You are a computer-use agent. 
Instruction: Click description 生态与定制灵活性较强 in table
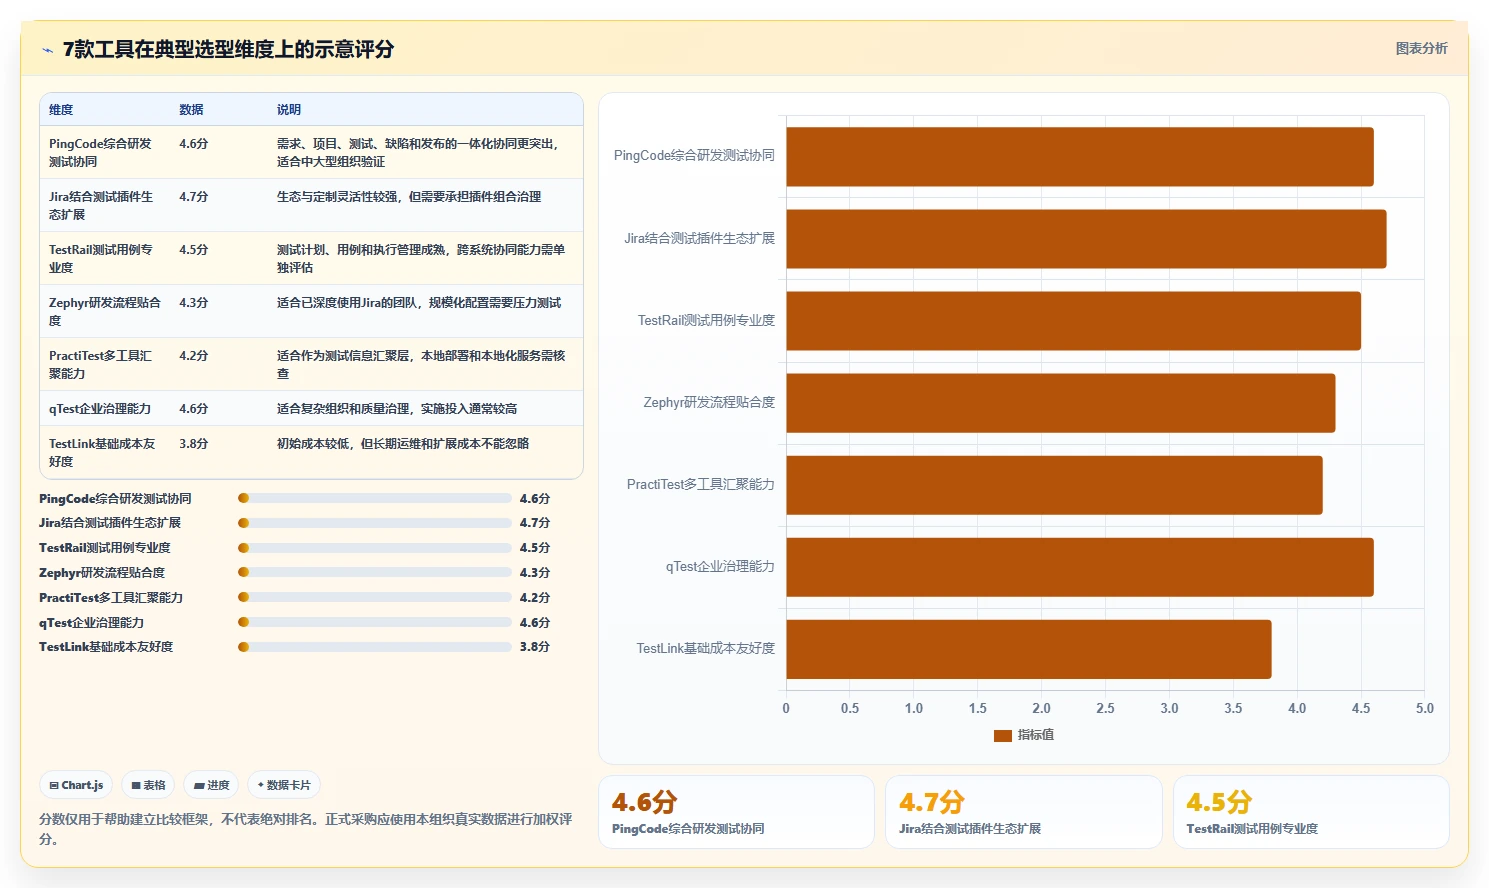point(409,197)
